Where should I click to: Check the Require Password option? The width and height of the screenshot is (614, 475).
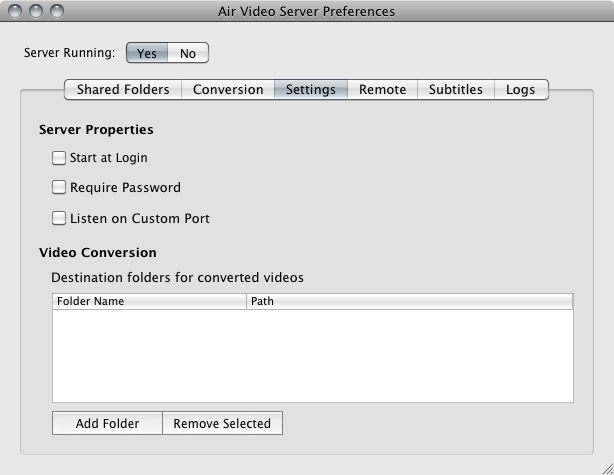tap(59, 187)
